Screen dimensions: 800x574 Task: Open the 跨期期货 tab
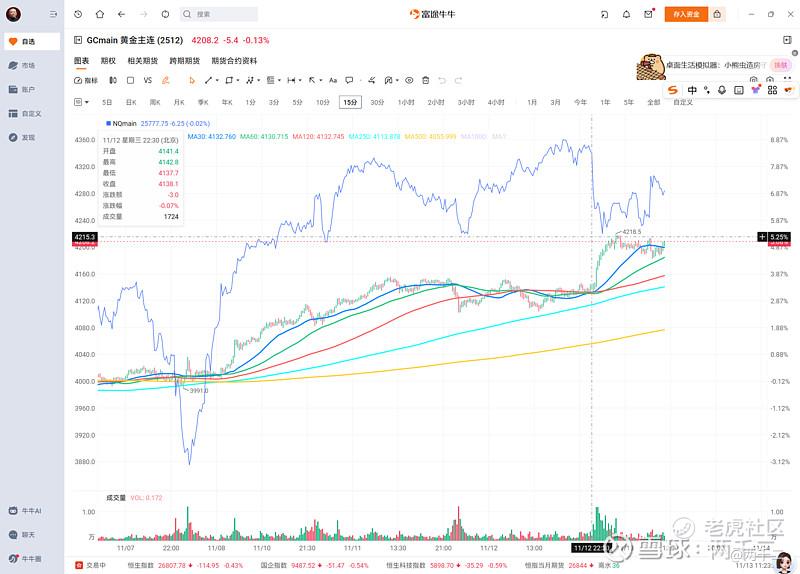185,61
